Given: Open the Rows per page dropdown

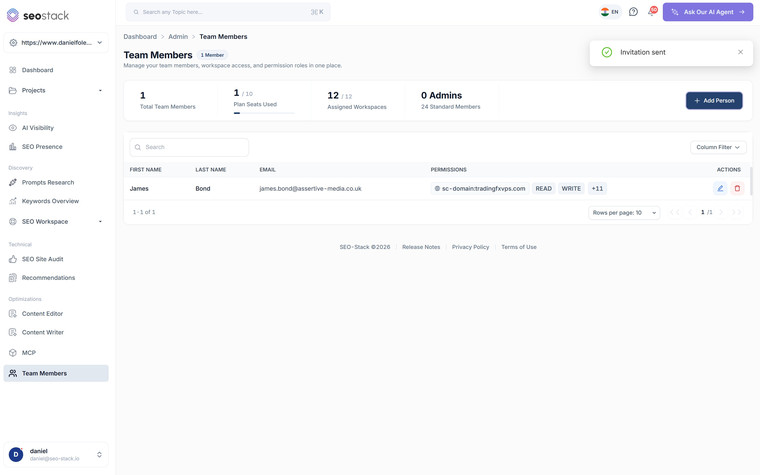Looking at the screenshot, I should pyautogui.click(x=624, y=213).
